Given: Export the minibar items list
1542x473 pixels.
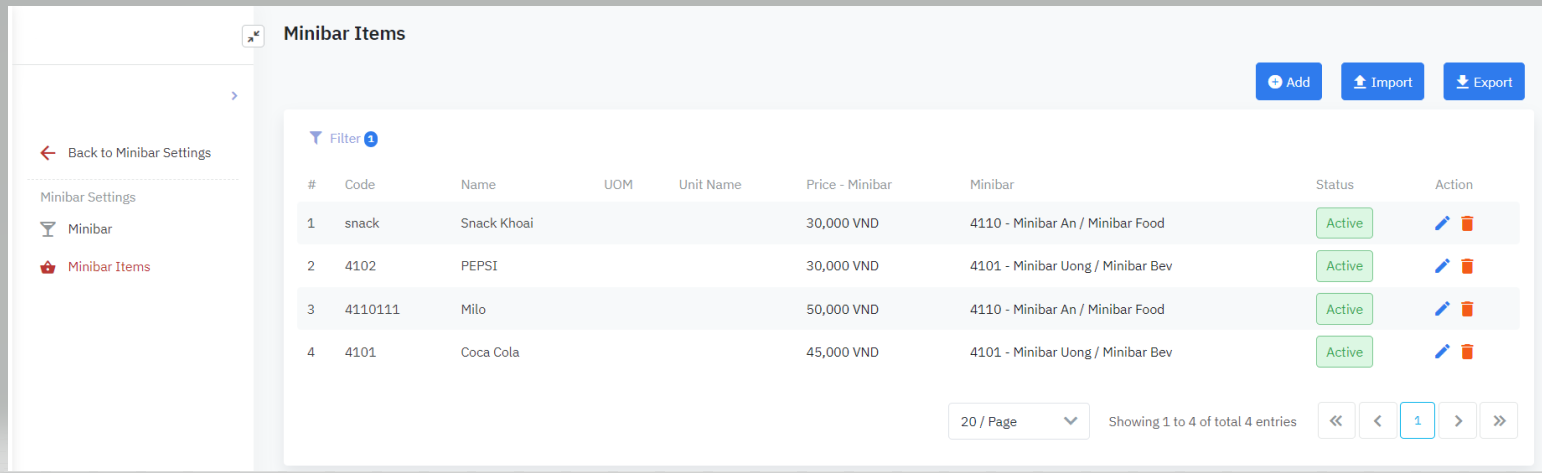Looking at the screenshot, I should point(1483,82).
